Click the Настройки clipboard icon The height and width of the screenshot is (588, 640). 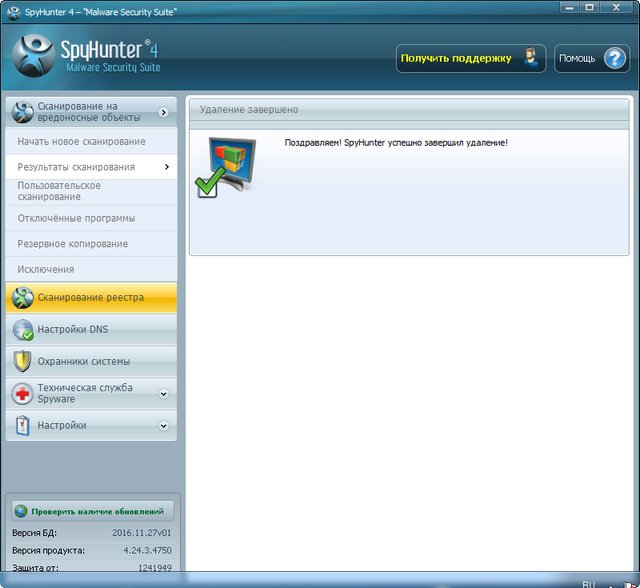(x=22, y=426)
